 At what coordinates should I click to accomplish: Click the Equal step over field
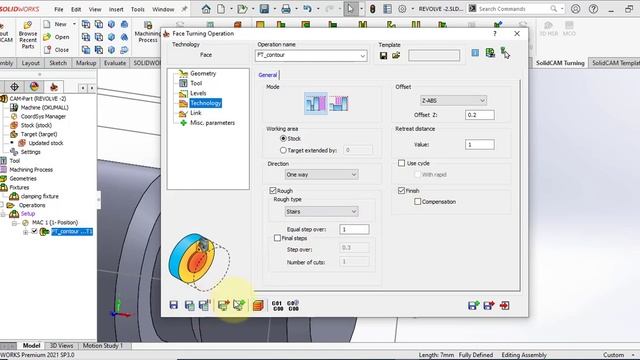point(354,229)
